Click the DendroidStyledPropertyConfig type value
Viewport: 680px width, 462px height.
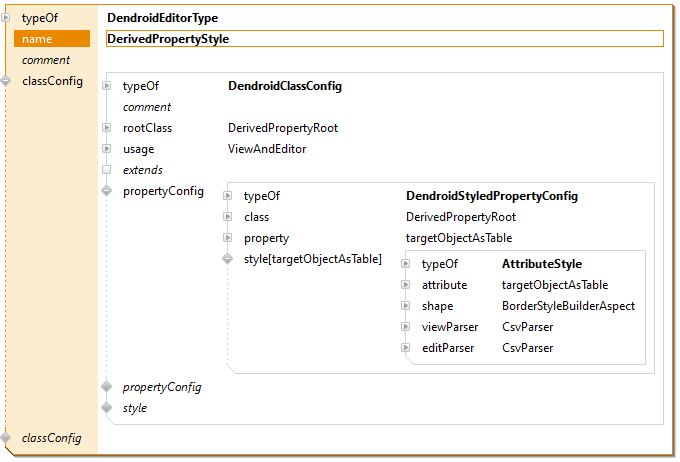(x=491, y=196)
